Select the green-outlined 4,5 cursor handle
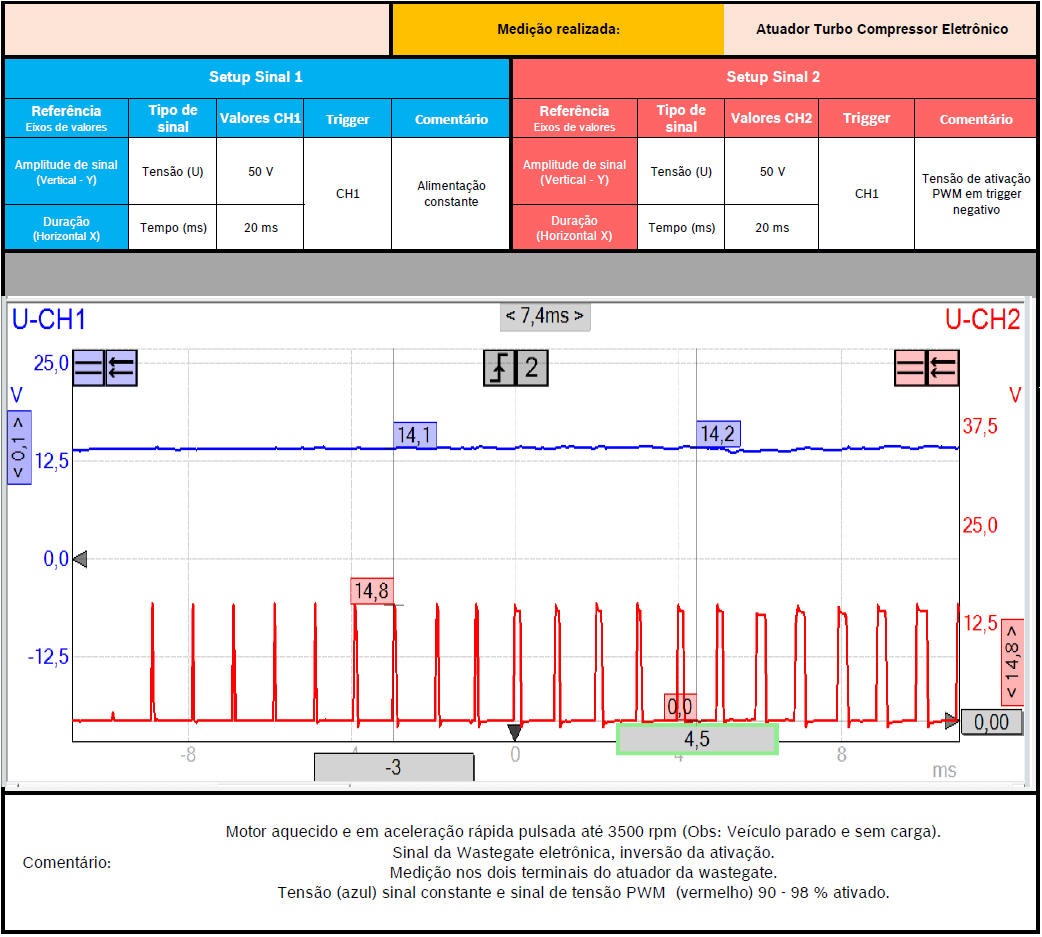Viewport: 1042px width, 937px height. 697,739
